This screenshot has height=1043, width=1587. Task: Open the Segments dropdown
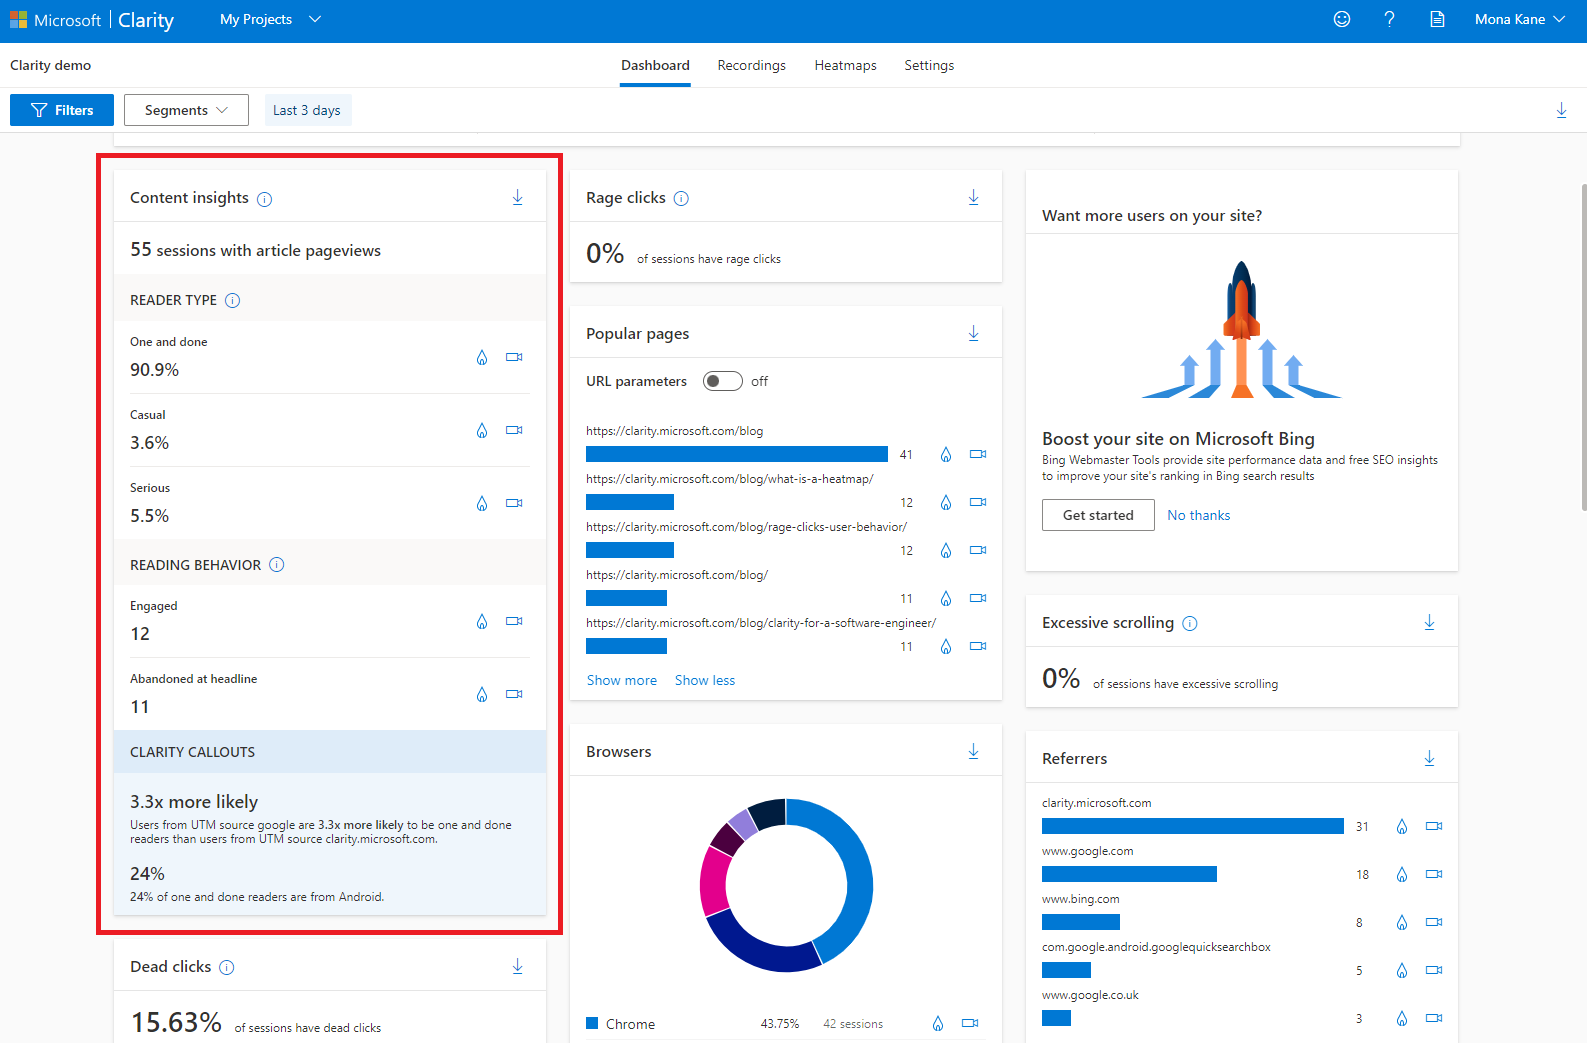point(186,110)
